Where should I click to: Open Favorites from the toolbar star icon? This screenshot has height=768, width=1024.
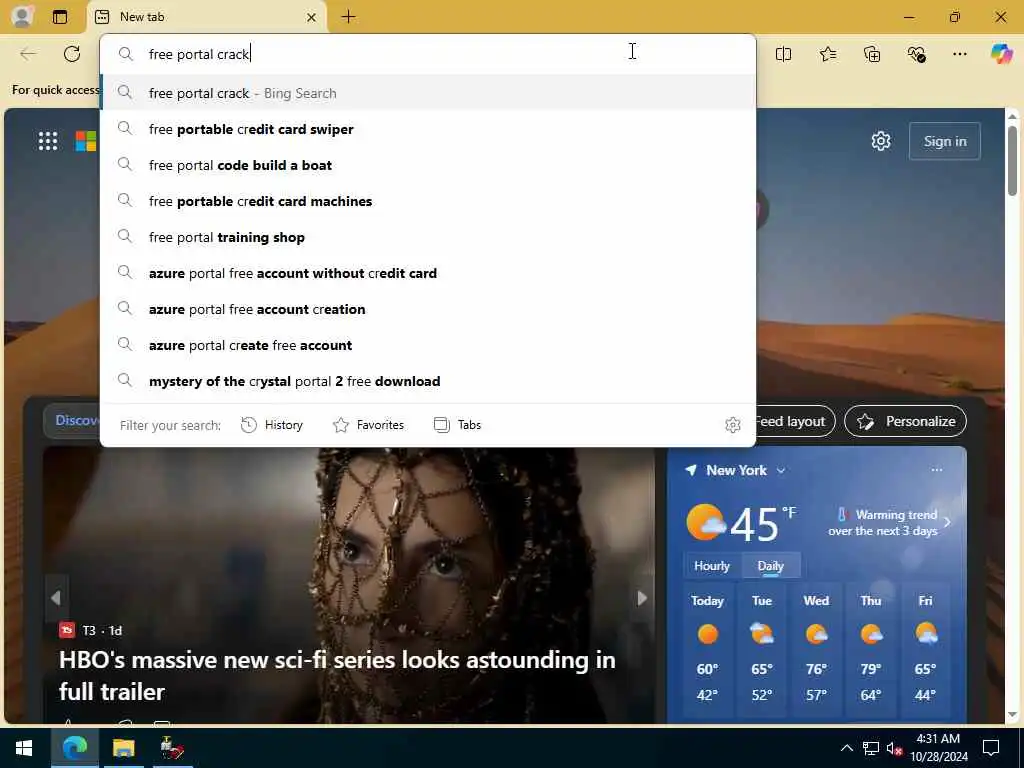[827, 54]
